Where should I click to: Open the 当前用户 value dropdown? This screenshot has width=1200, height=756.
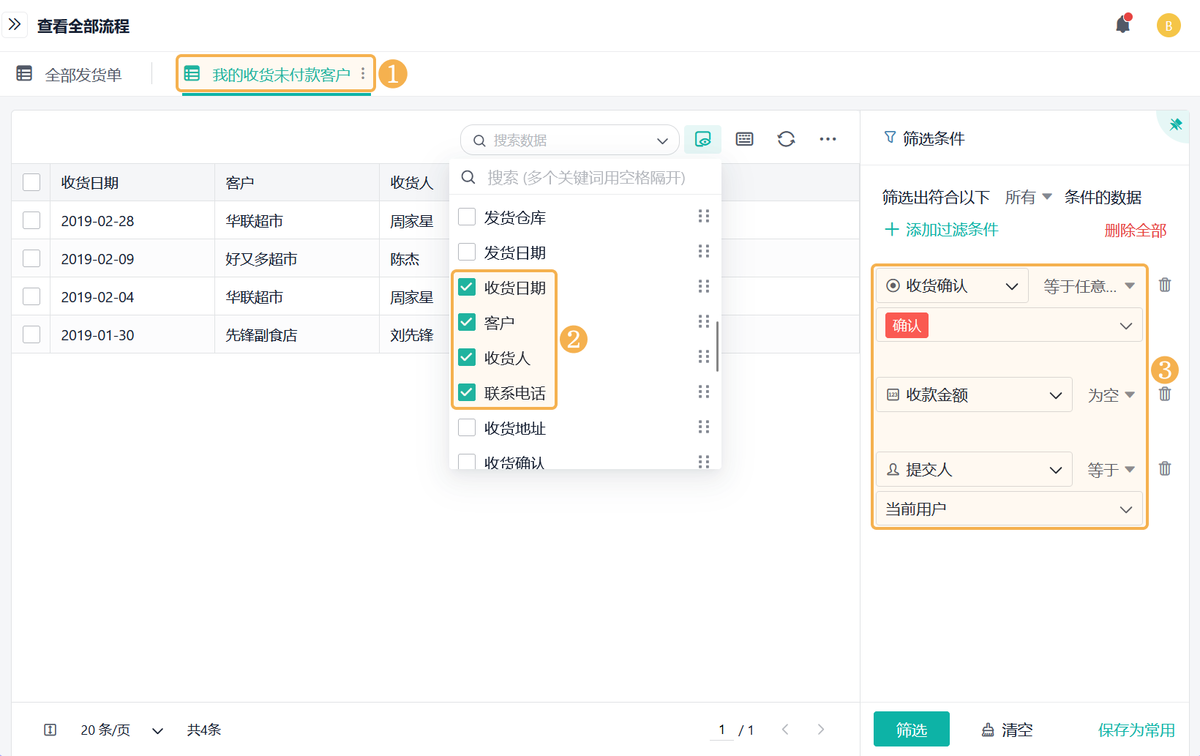click(1009, 509)
